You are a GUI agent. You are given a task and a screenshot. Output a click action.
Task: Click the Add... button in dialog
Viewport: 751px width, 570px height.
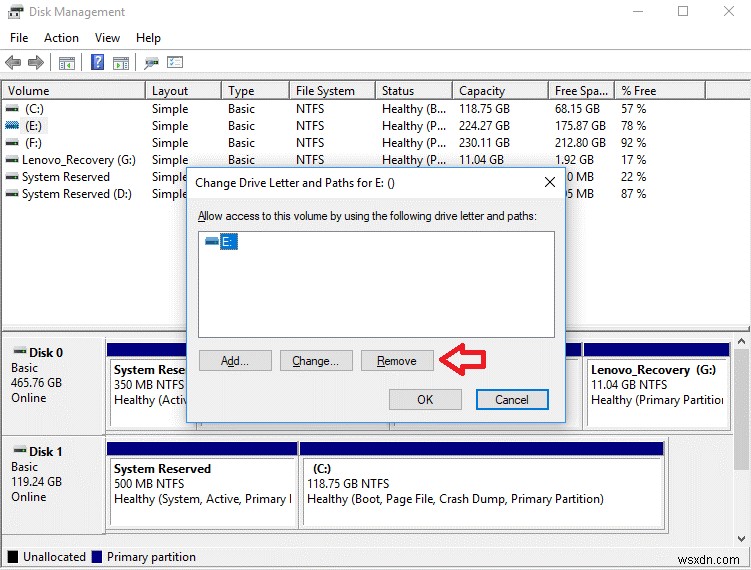235,361
